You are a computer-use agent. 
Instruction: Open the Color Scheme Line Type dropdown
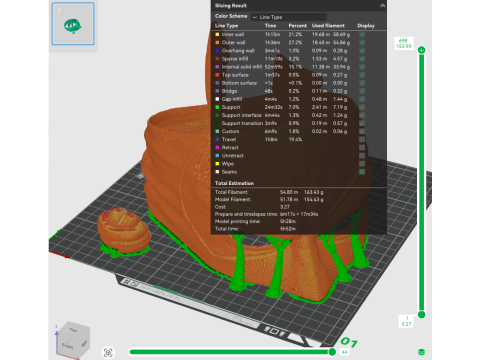(x=289, y=17)
